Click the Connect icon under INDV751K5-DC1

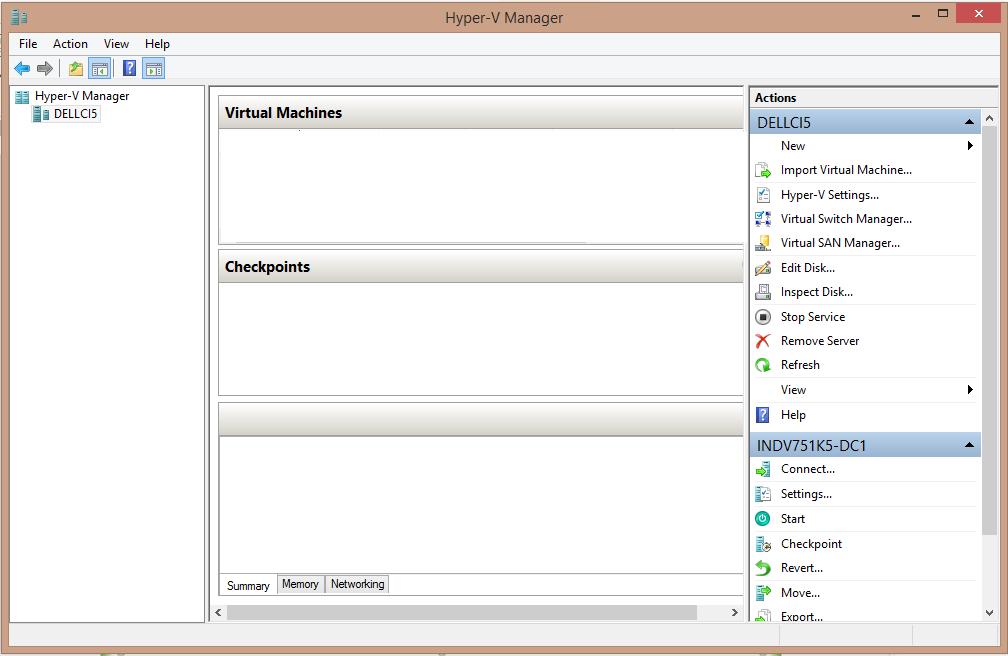click(762, 469)
